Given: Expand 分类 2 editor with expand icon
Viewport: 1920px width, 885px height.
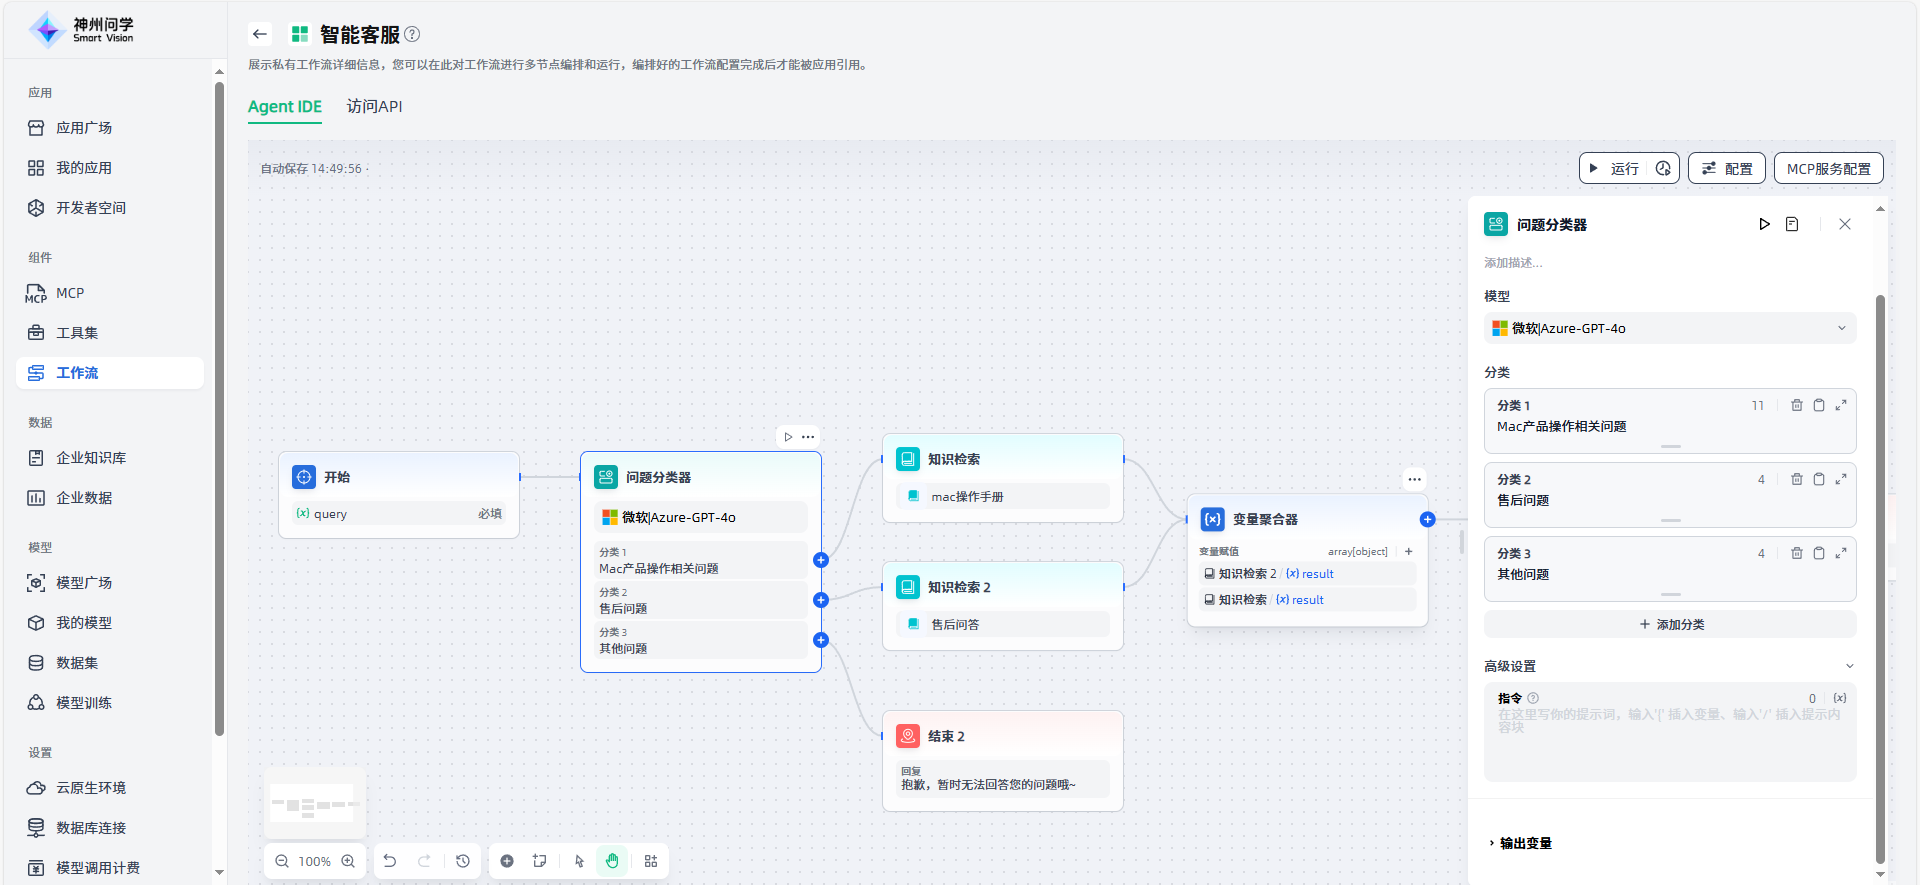Looking at the screenshot, I should pos(1840,479).
